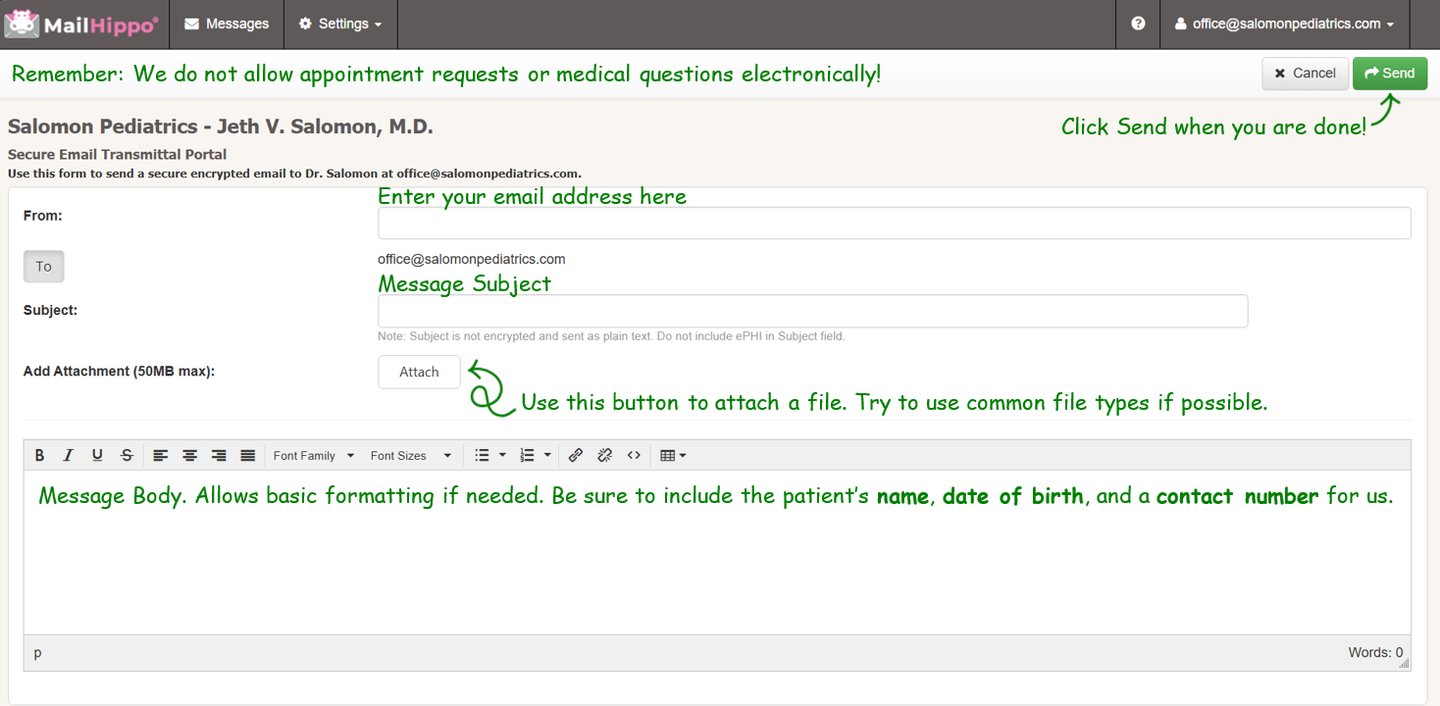Click the Attach button

point(419,372)
